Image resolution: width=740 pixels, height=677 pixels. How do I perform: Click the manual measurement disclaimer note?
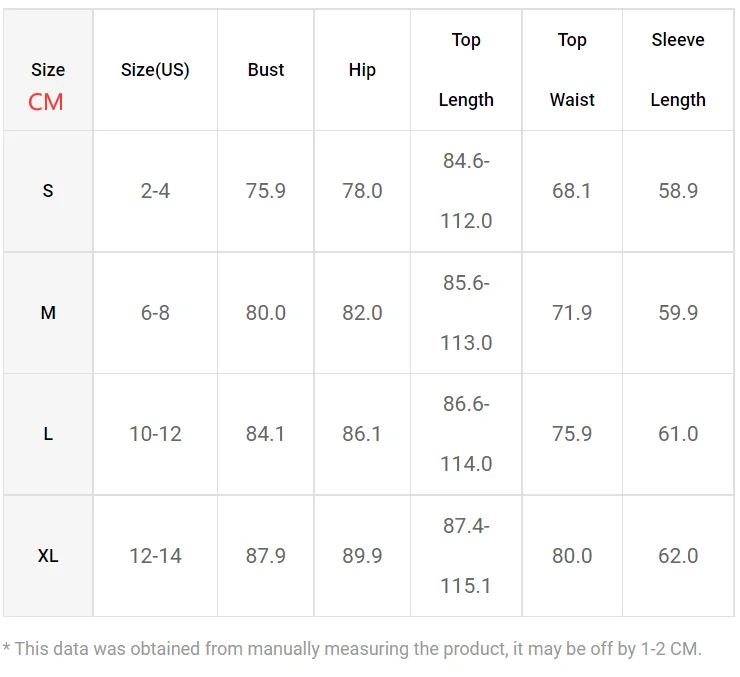(x=352, y=649)
